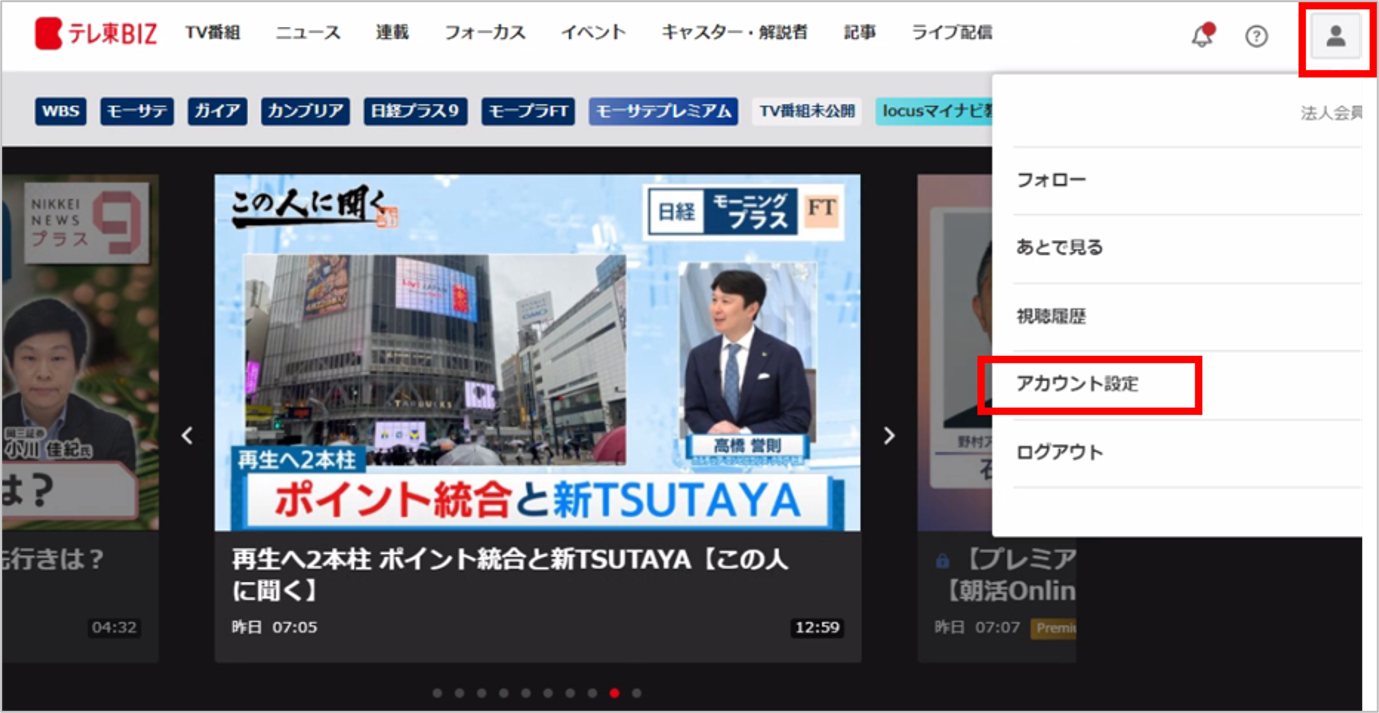
Task: Open the user account profile icon
Action: [1335, 38]
